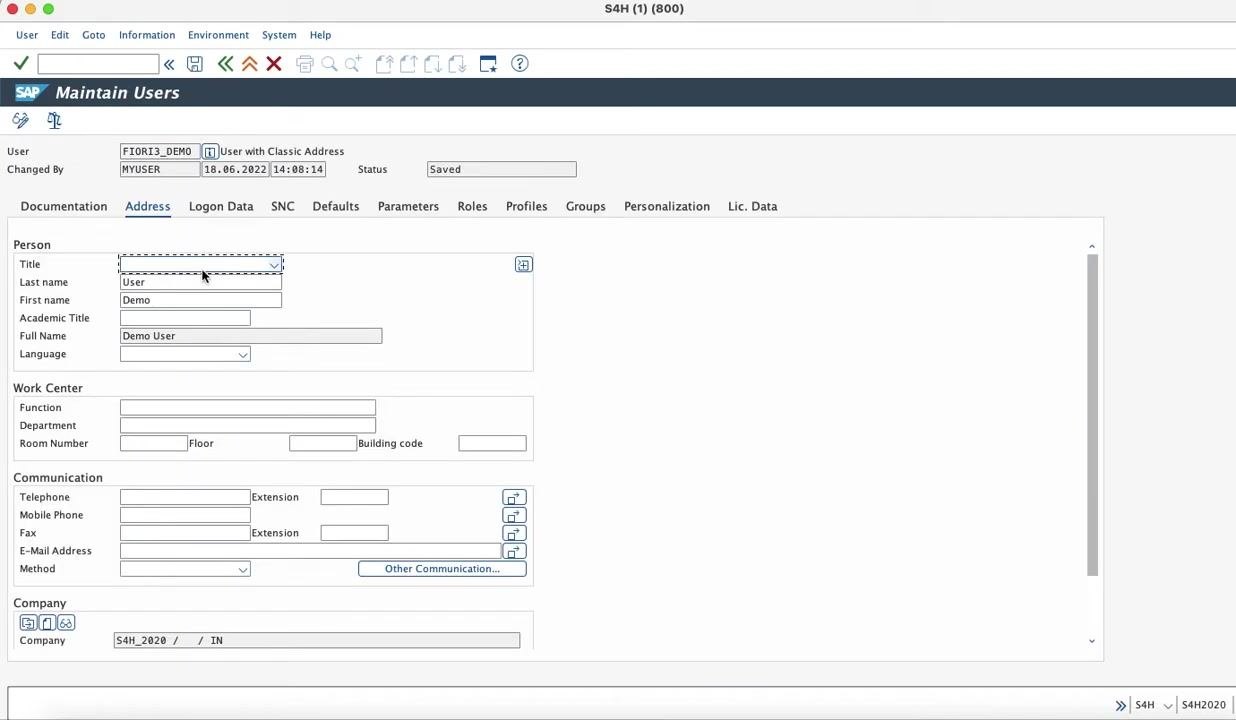This screenshot has height=720, width=1236.
Task: Click the Last Page icon
Action: click(457, 64)
